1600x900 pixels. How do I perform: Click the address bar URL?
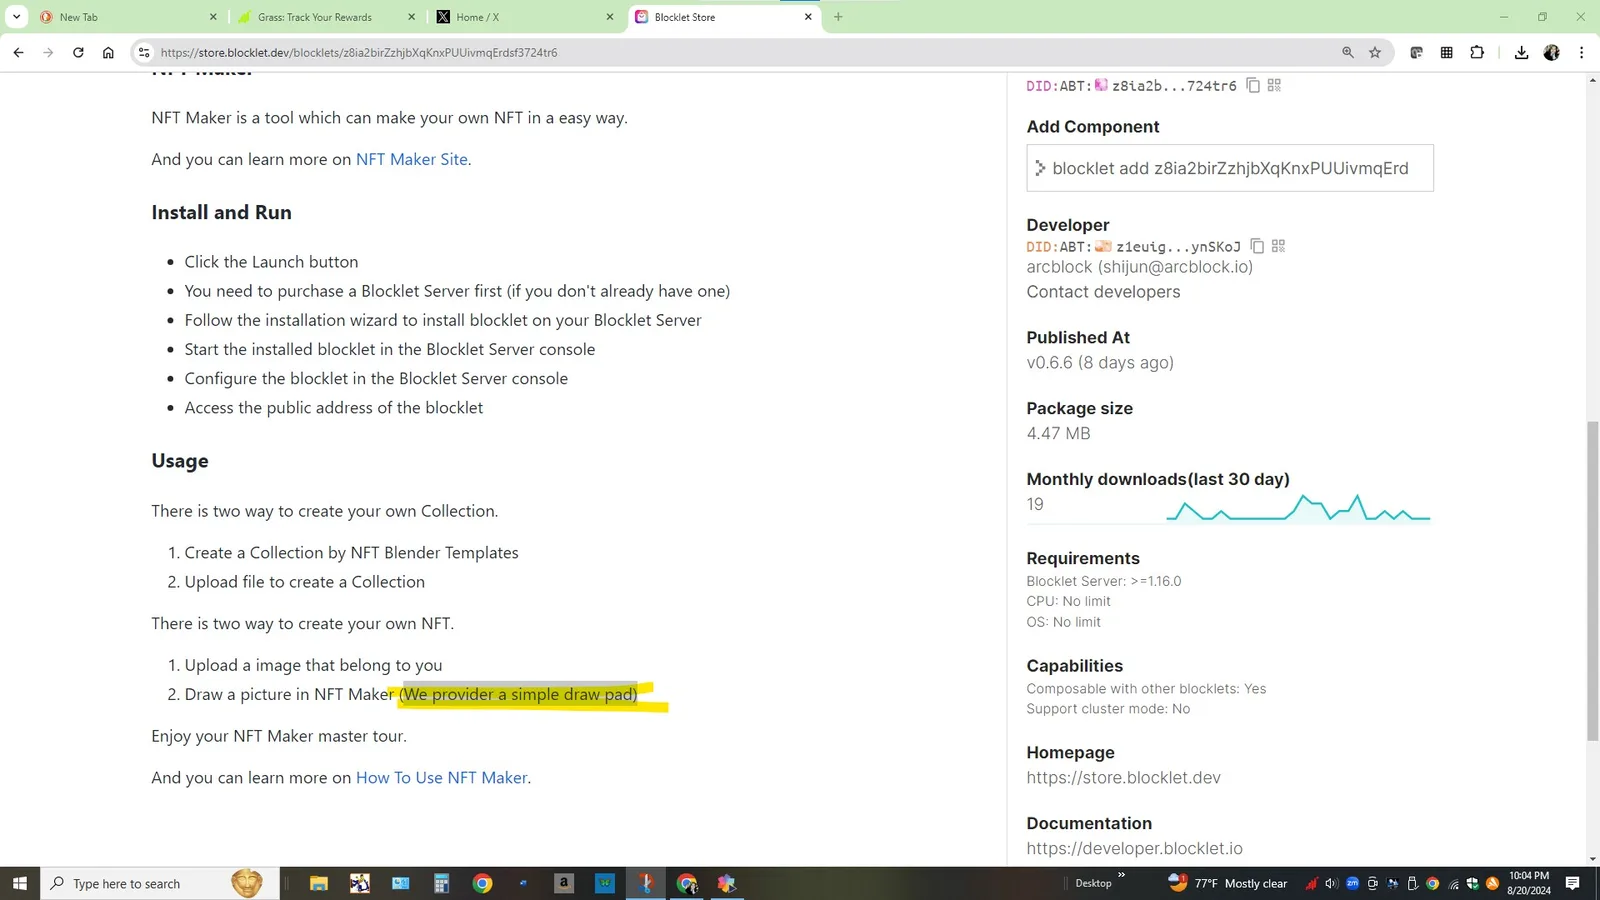tap(358, 52)
